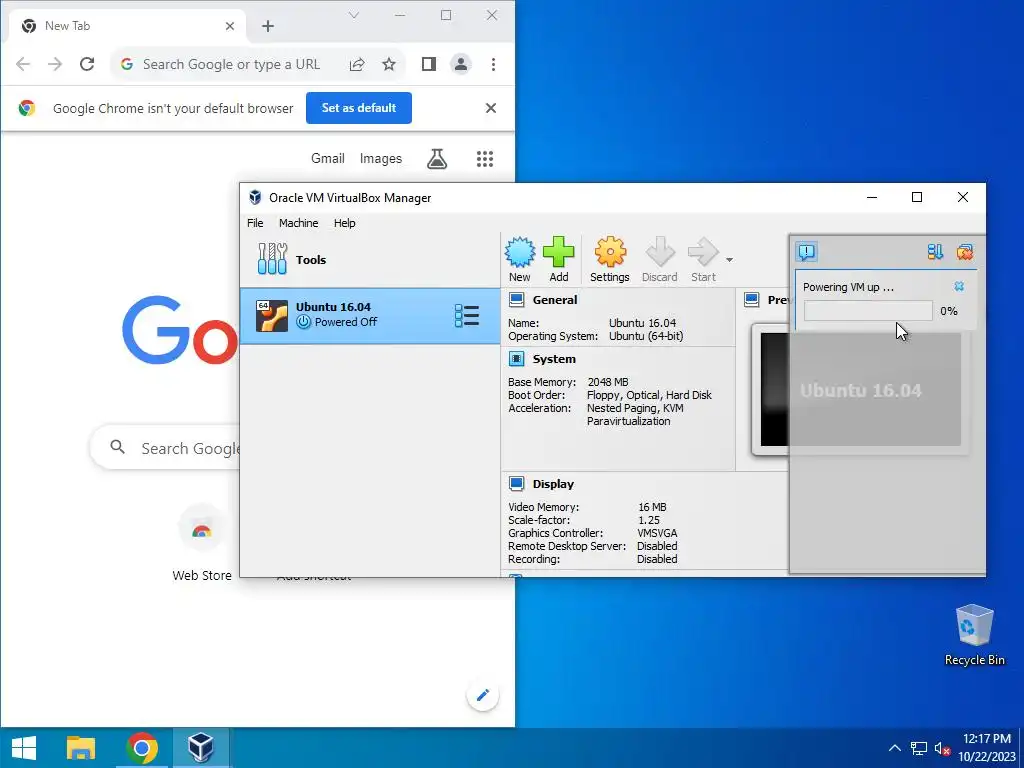The height and width of the screenshot is (768, 1024).
Task: Click the Display section header
Action: [553, 484]
